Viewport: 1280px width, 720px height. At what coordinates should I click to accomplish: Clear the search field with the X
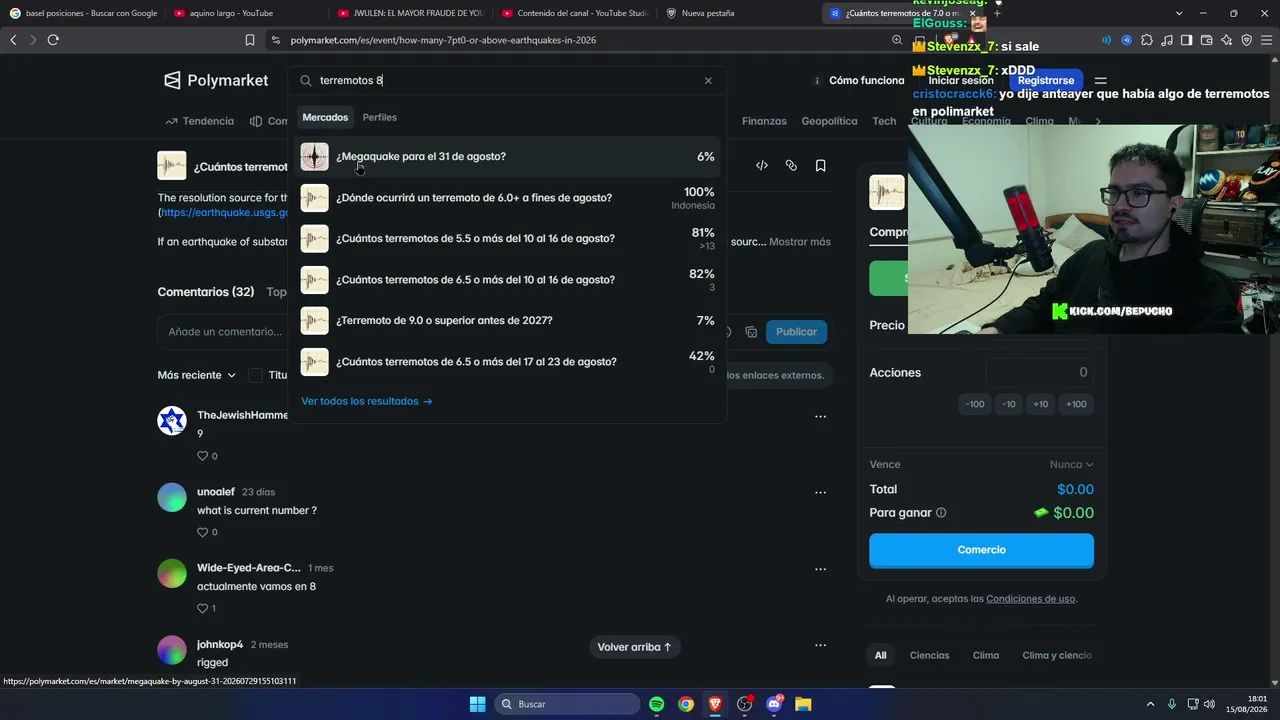[x=708, y=81]
